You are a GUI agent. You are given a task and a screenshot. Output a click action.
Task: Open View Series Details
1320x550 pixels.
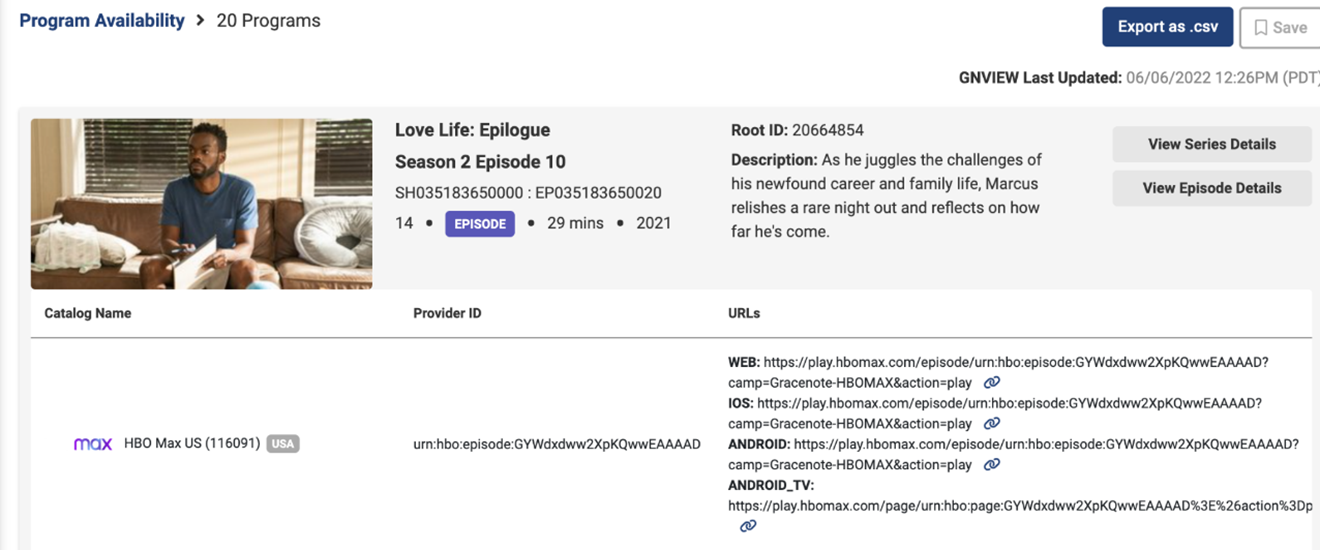click(x=1211, y=144)
